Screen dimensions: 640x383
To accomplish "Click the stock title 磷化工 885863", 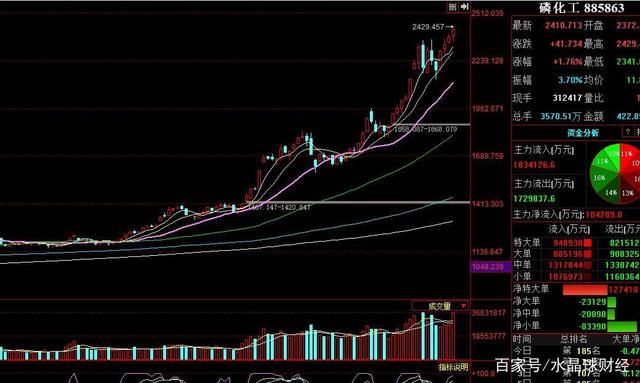I will click(x=582, y=8).
